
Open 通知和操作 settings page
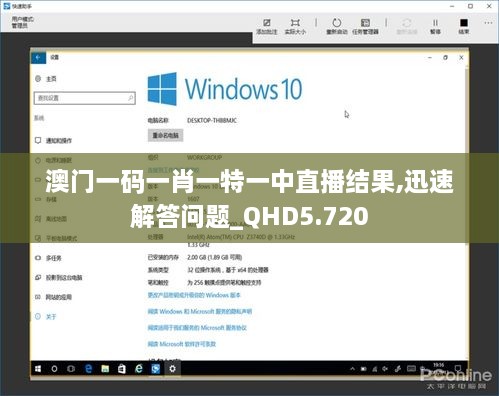tap(53, 140)
